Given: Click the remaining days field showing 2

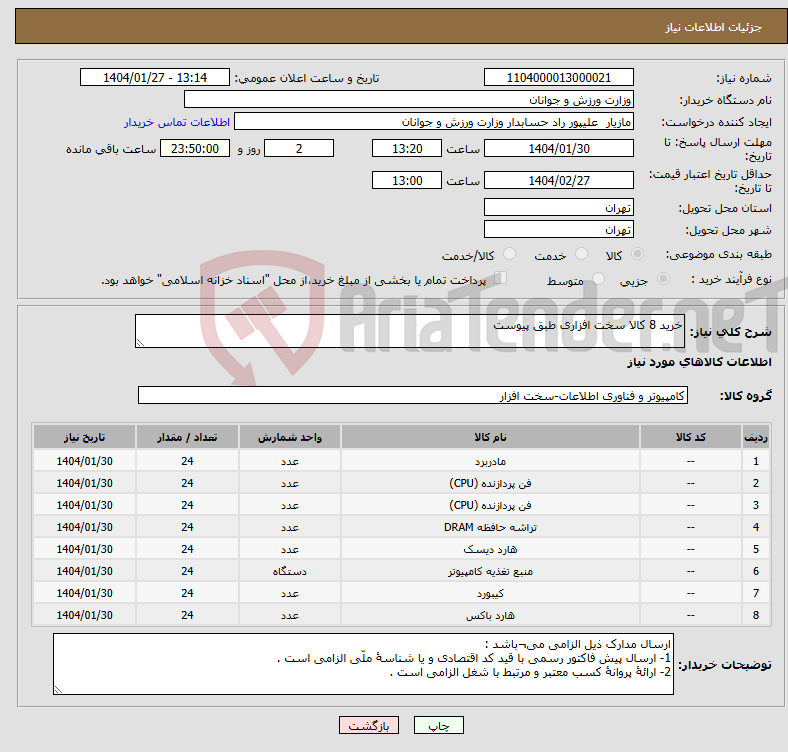Looking at the screenshot, I should coord(299,148).
